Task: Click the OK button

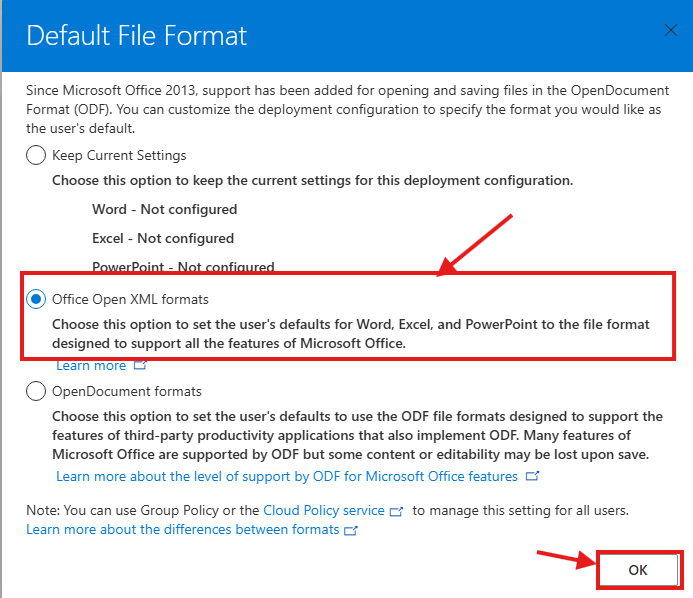Action: pos(638,570)
